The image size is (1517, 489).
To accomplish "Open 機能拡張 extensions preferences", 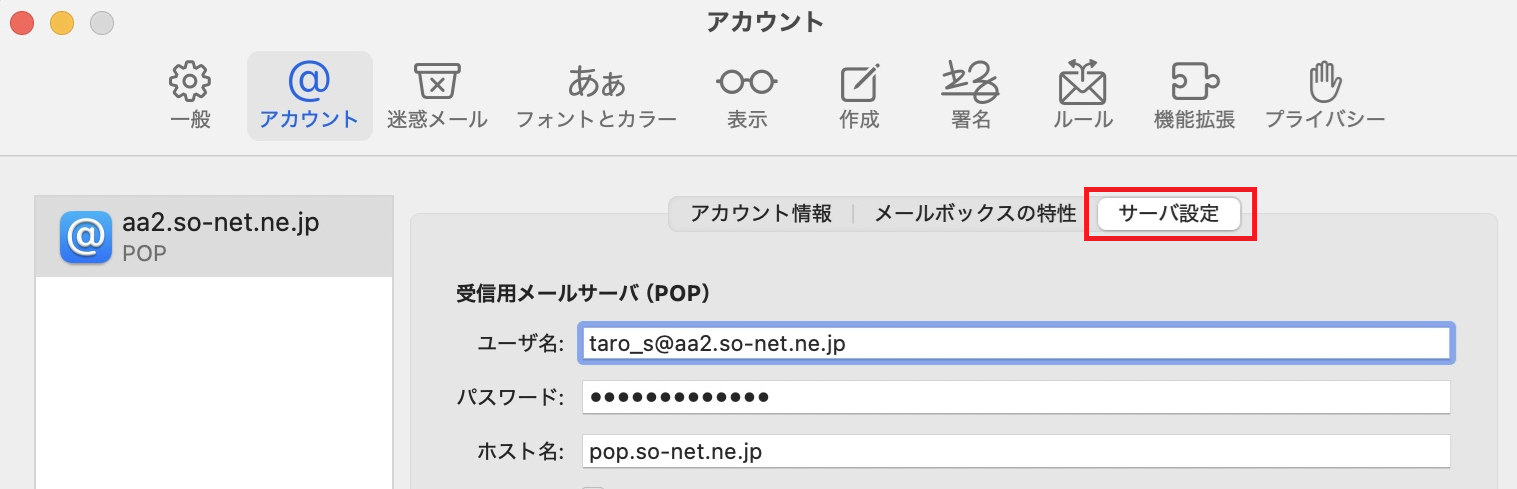I will pos(1194,96).
